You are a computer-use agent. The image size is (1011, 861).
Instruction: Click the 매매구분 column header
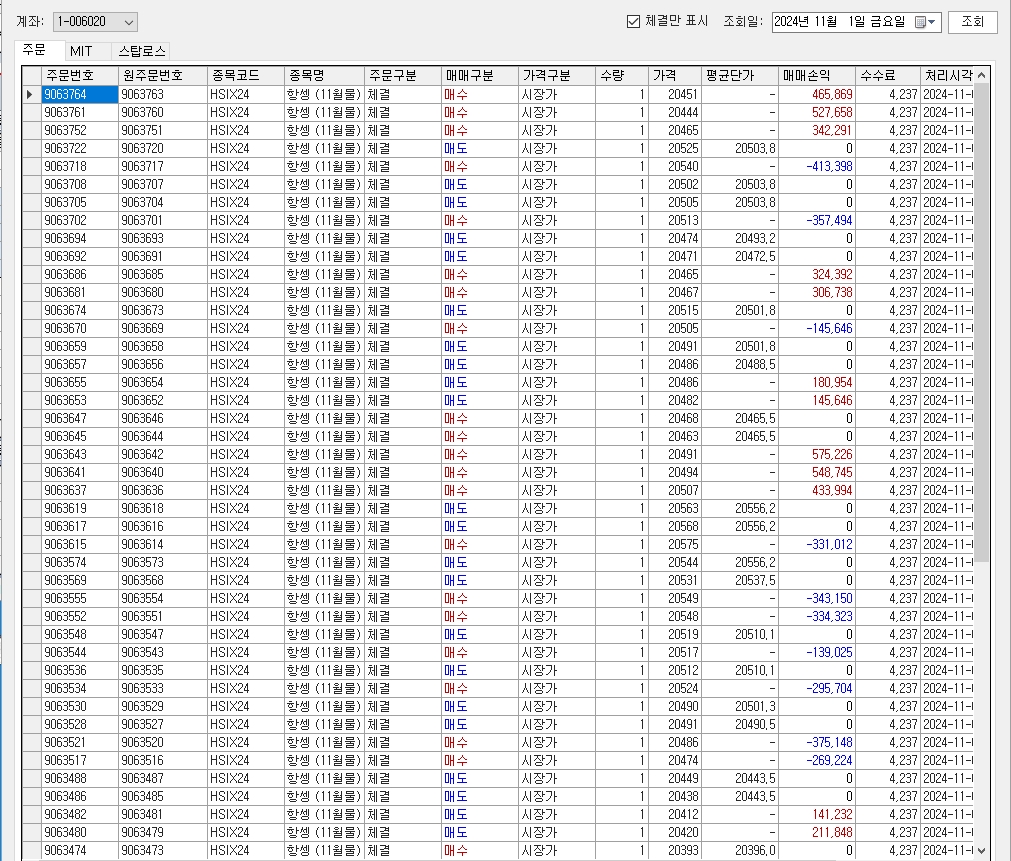point(479,76)
